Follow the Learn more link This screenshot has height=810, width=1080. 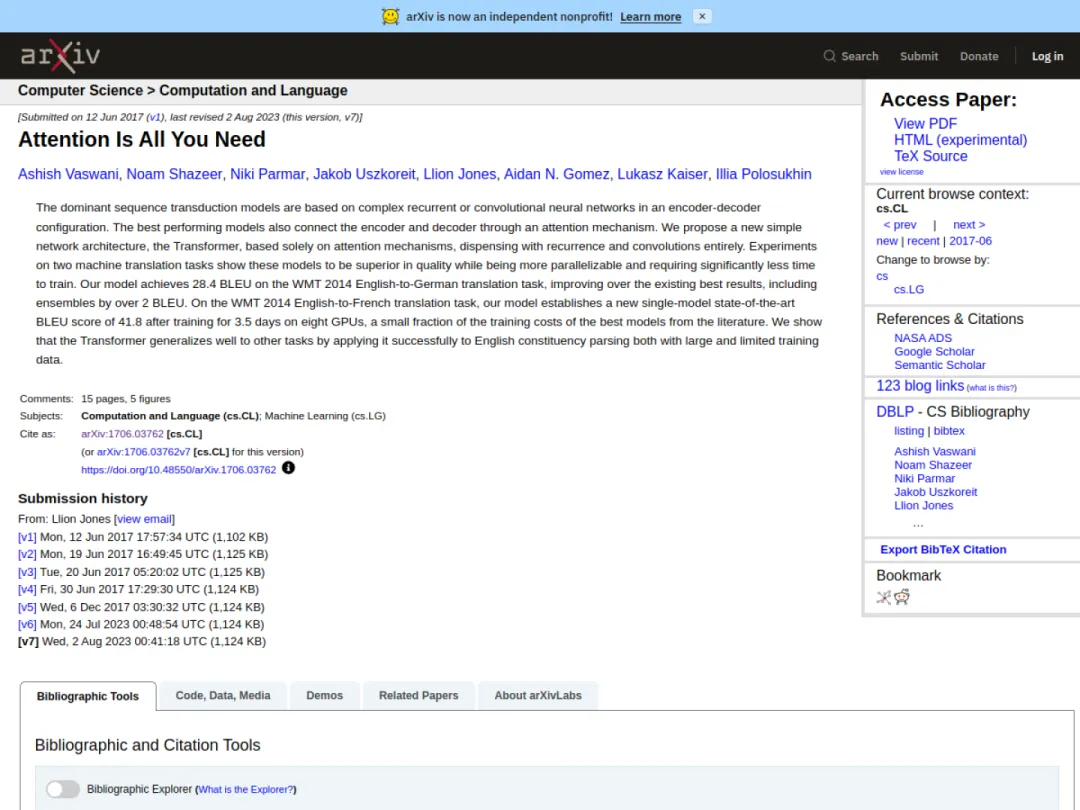(x=650, y=17)
